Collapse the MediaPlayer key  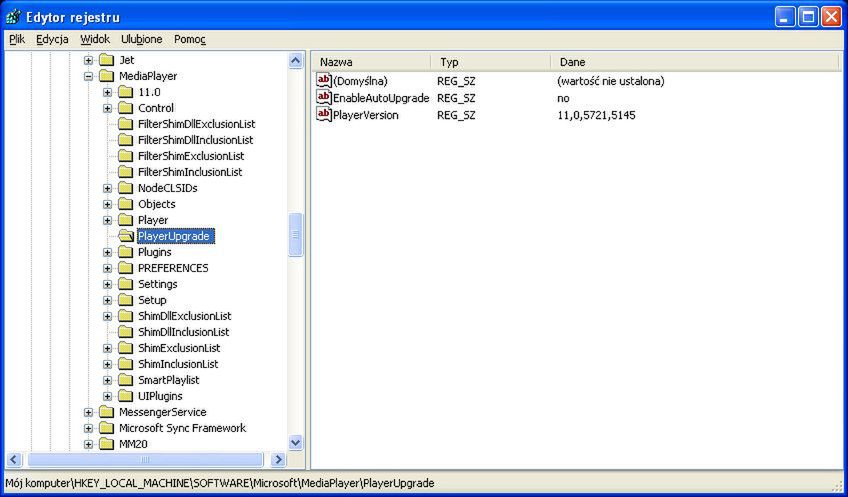[88, 76]
